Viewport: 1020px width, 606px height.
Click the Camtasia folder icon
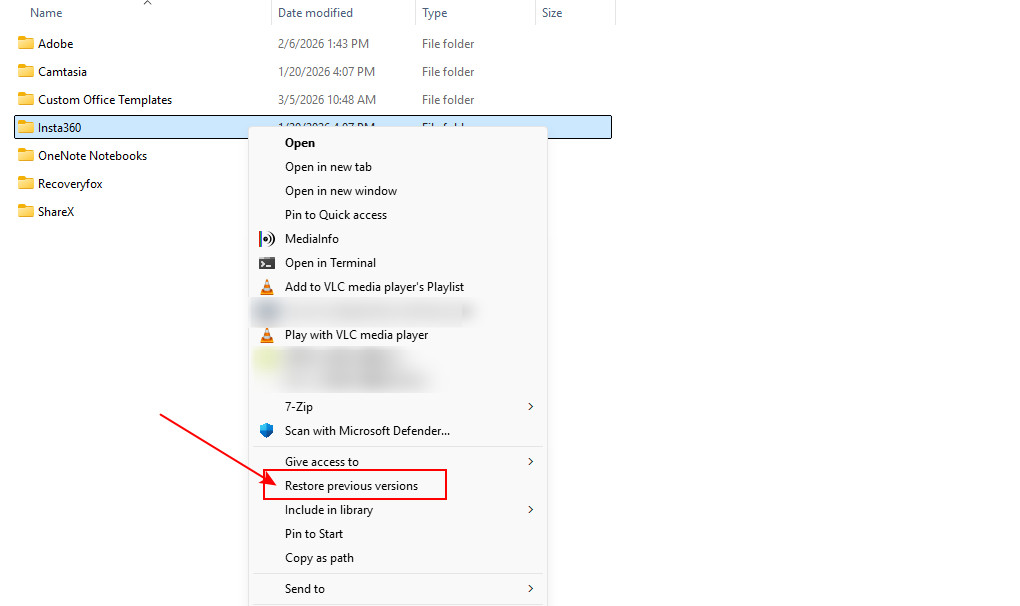tap(26, 72)
